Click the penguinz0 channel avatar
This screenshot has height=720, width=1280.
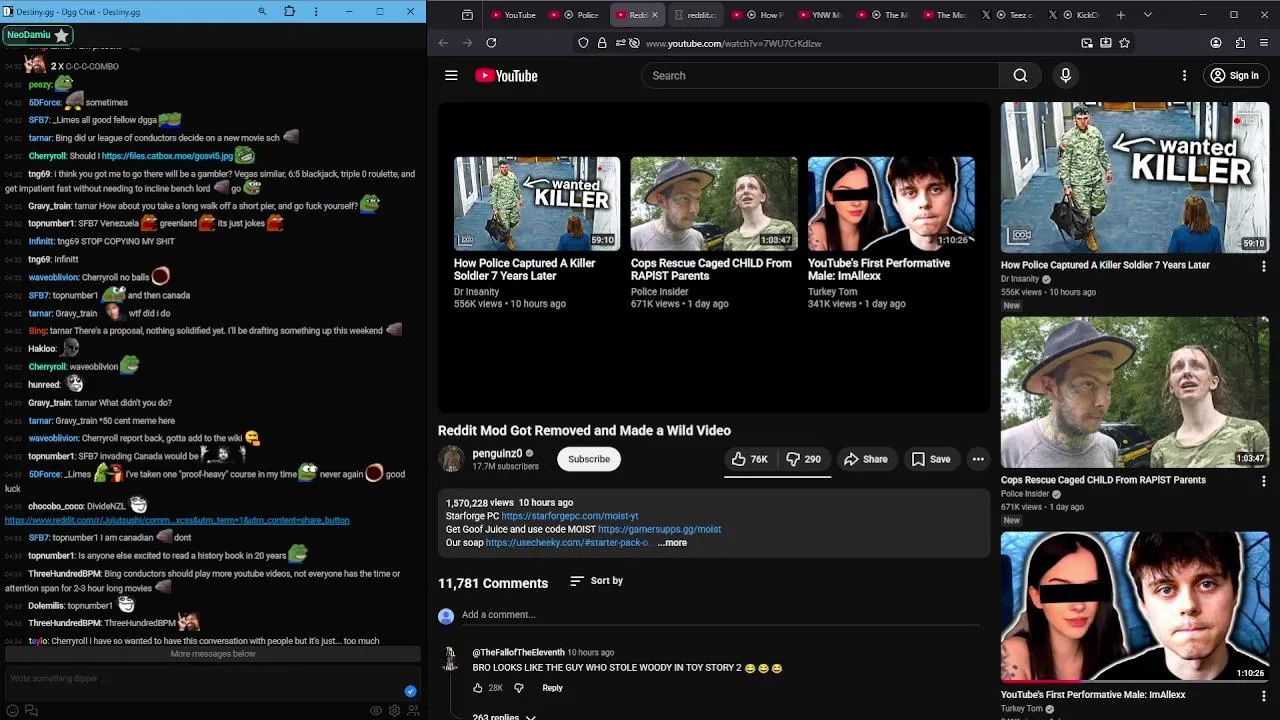pyautogui.click(x=451, y=459)
